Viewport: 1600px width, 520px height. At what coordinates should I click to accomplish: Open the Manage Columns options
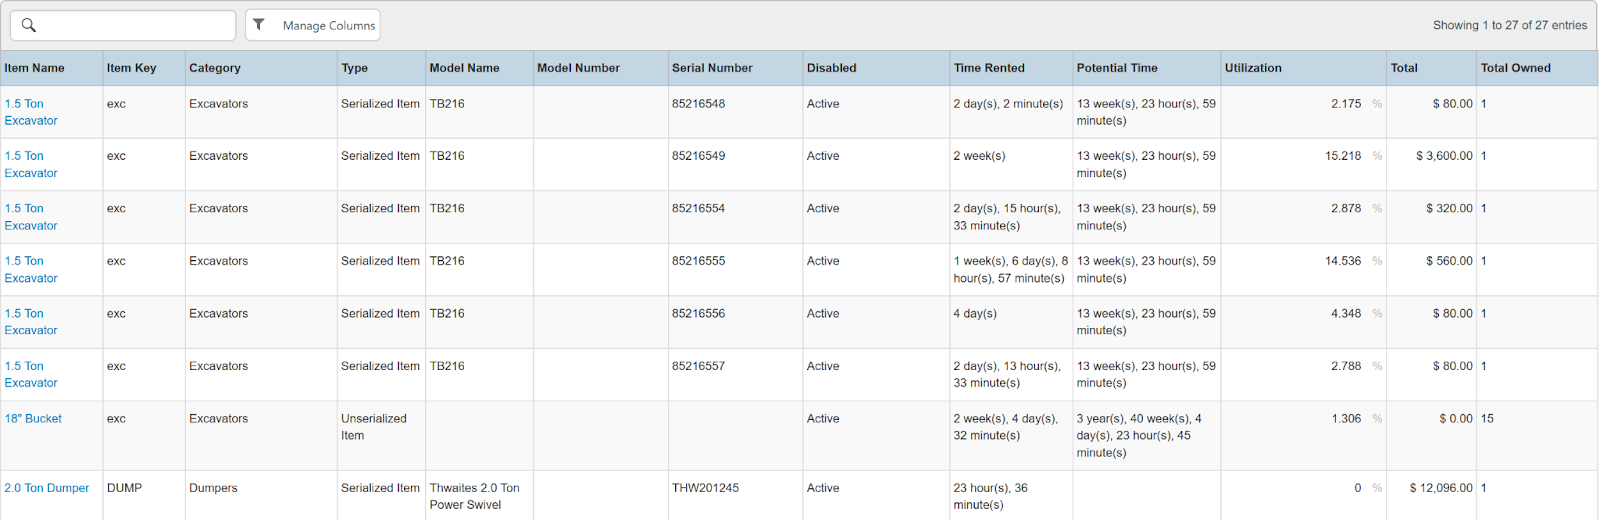(328, 26)
